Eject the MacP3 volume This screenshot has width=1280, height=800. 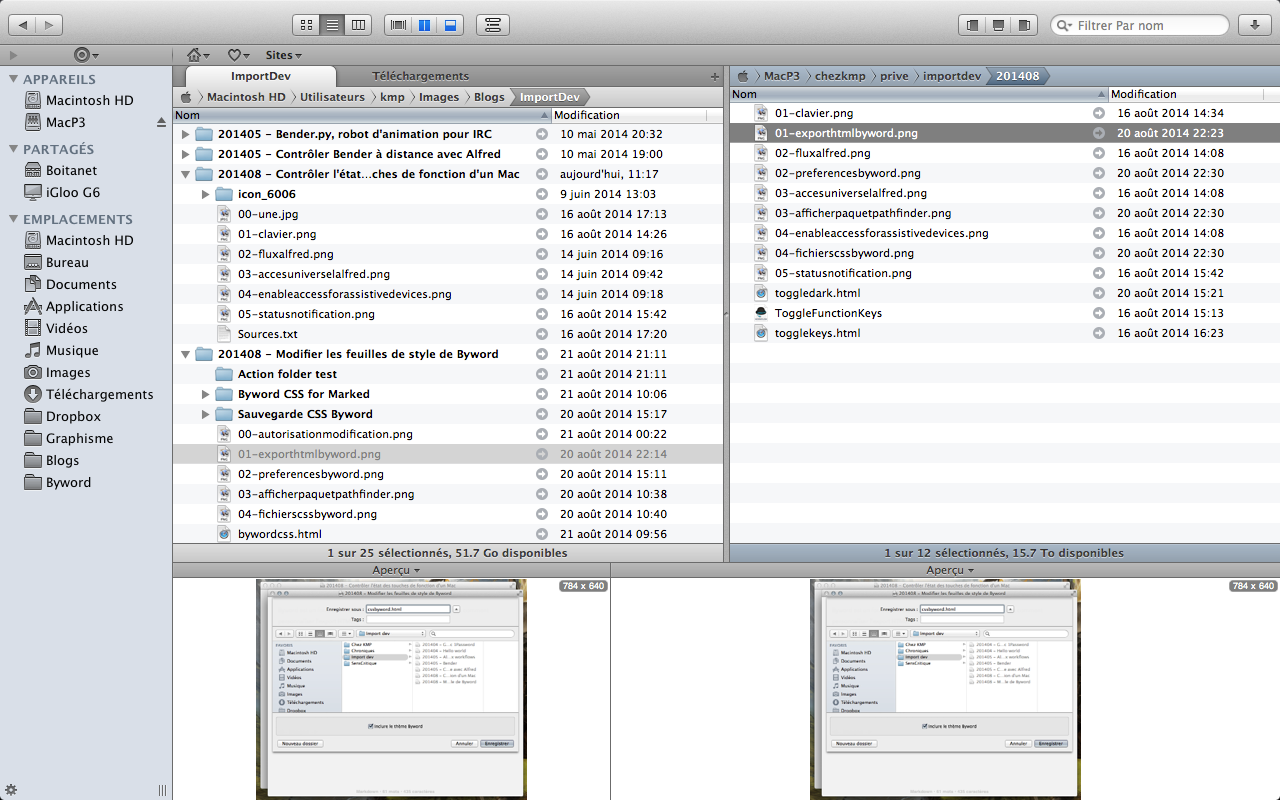pos(161,123)
